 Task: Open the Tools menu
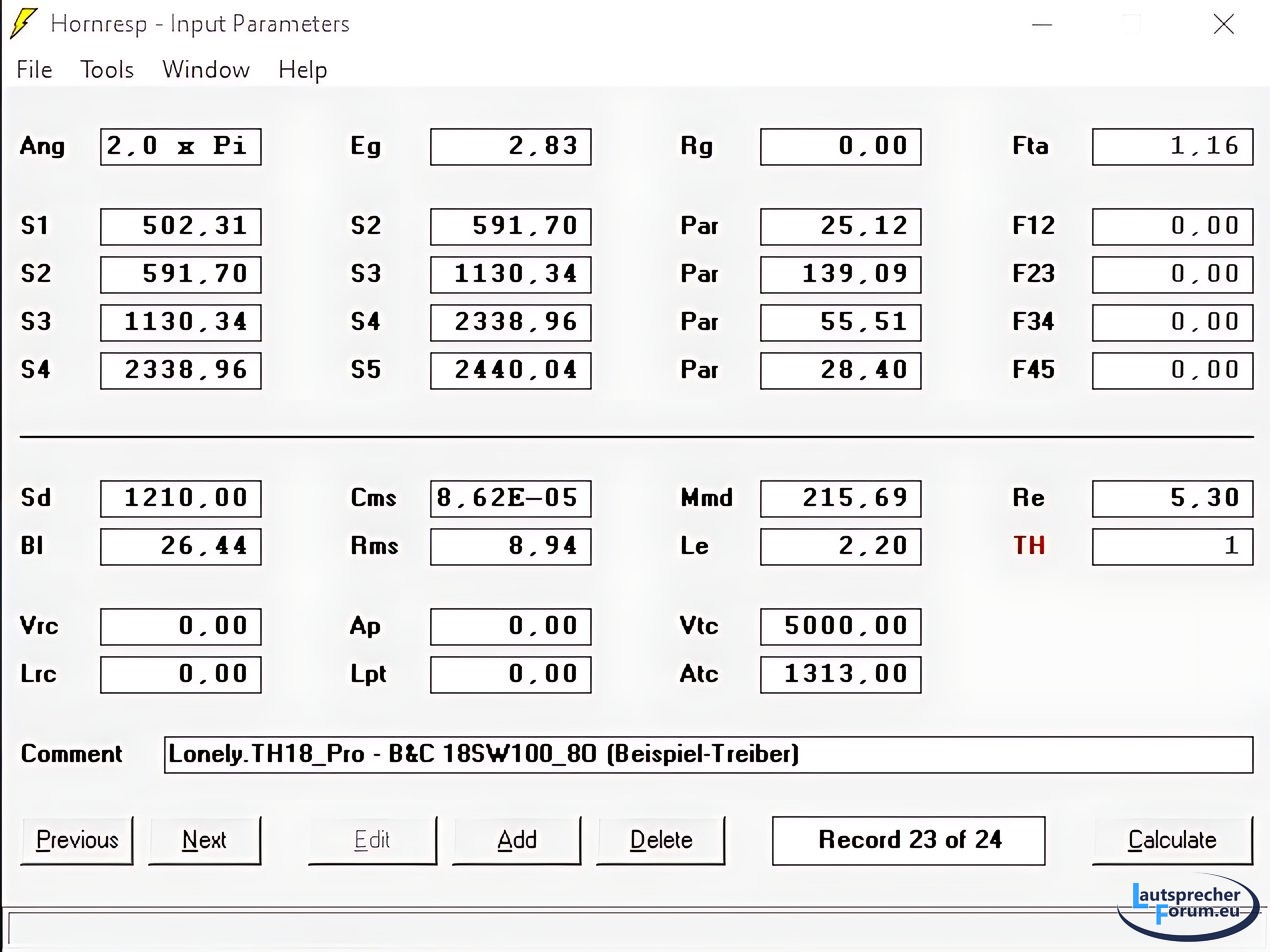tap(107, 70)
